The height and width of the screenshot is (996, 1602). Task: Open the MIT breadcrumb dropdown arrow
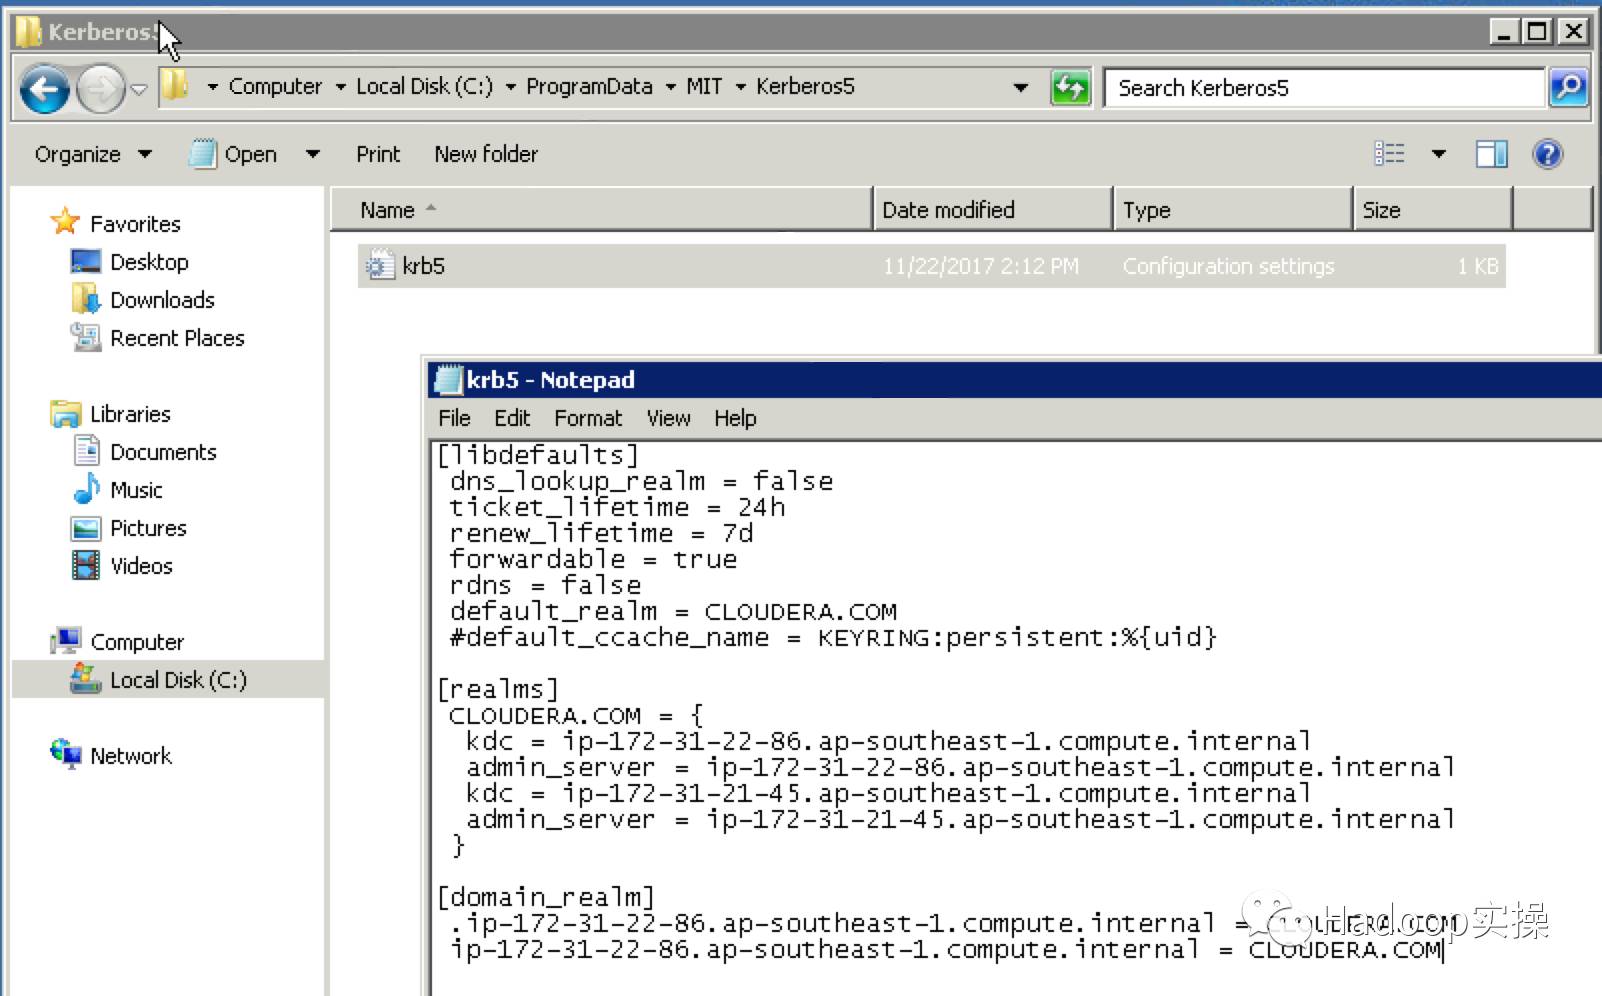tap(740, 87)
